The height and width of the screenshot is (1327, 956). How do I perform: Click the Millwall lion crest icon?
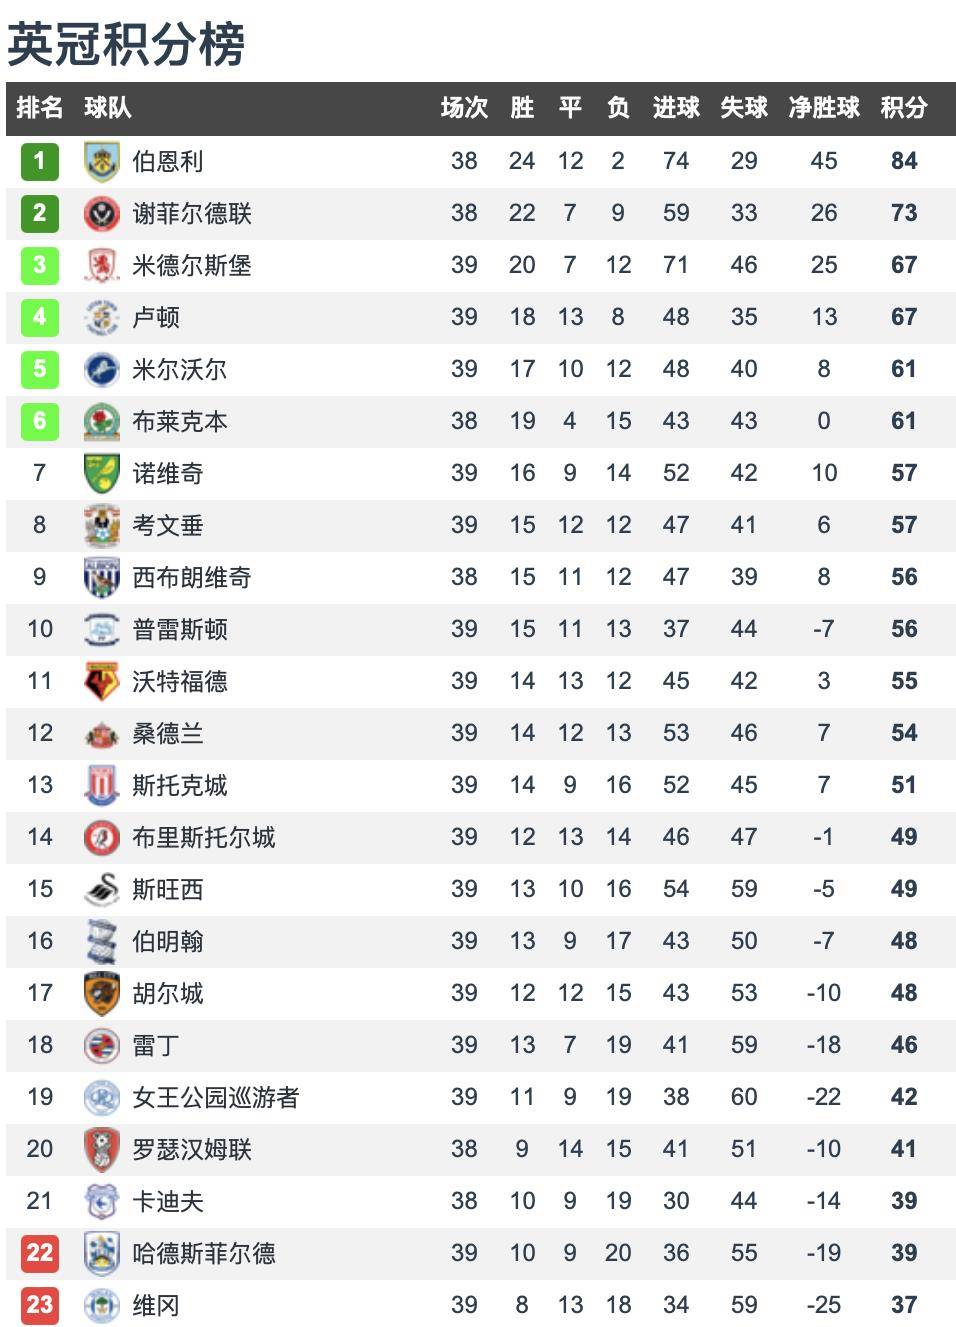click(x=101, y=369)
